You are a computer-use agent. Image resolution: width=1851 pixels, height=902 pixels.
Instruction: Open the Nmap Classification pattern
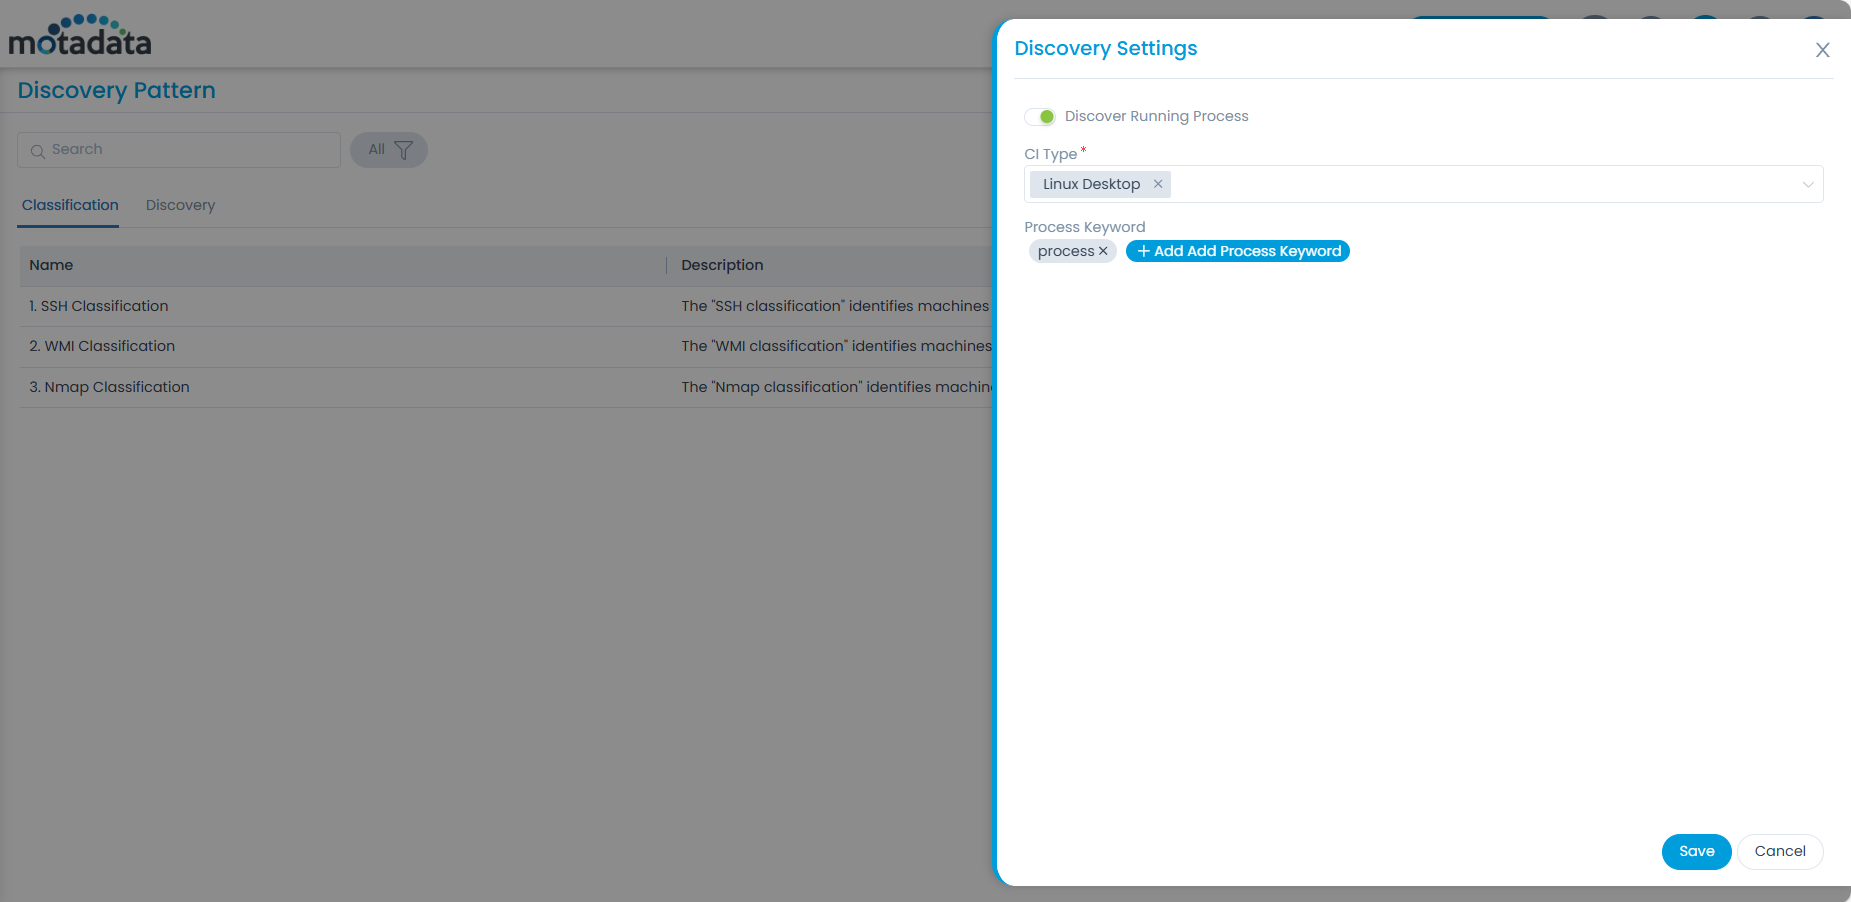click(x=109, y=387)
